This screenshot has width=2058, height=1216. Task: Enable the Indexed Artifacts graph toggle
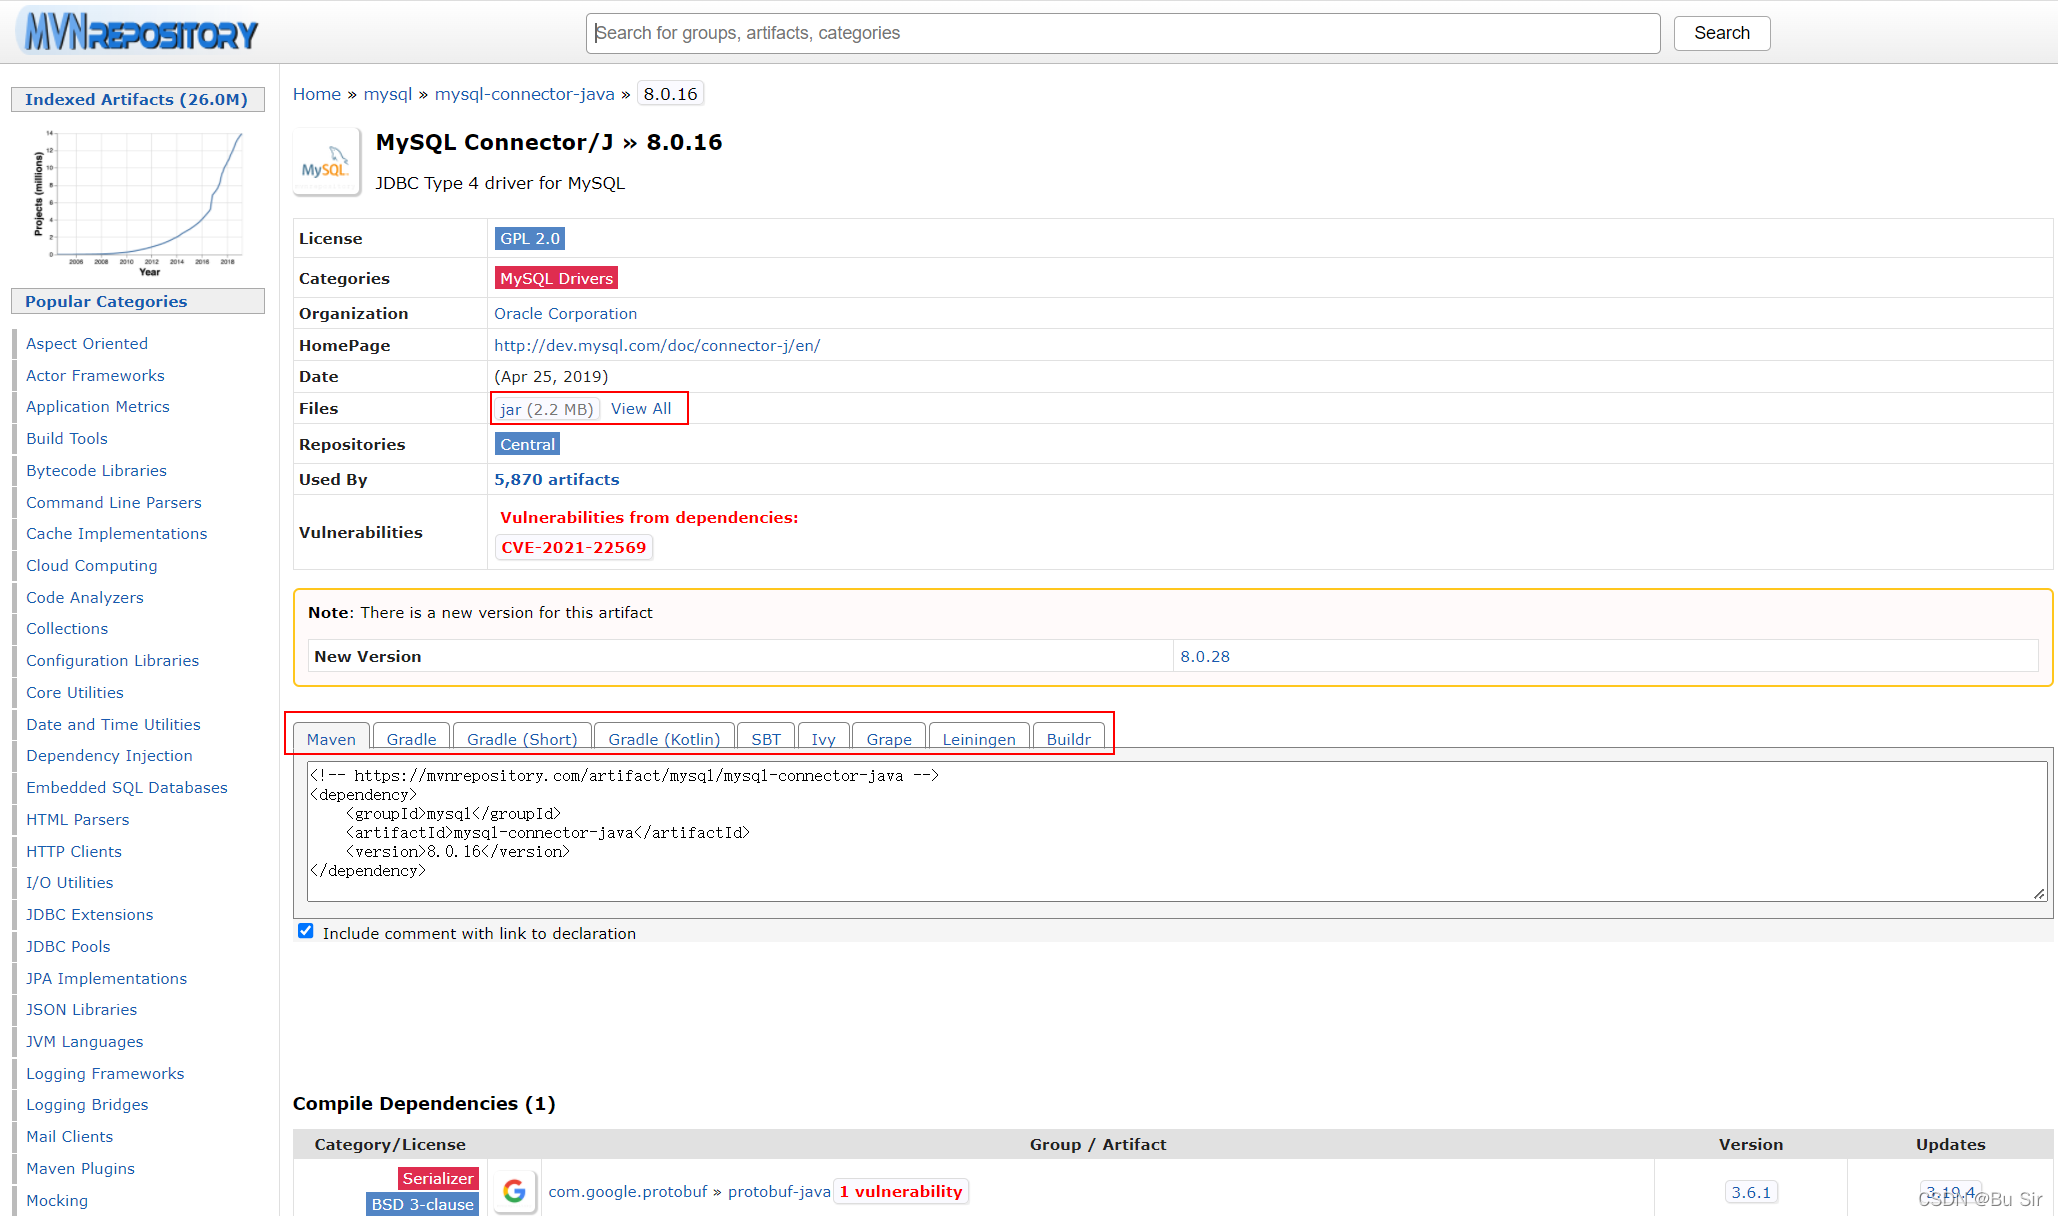(x=140, y=98)
